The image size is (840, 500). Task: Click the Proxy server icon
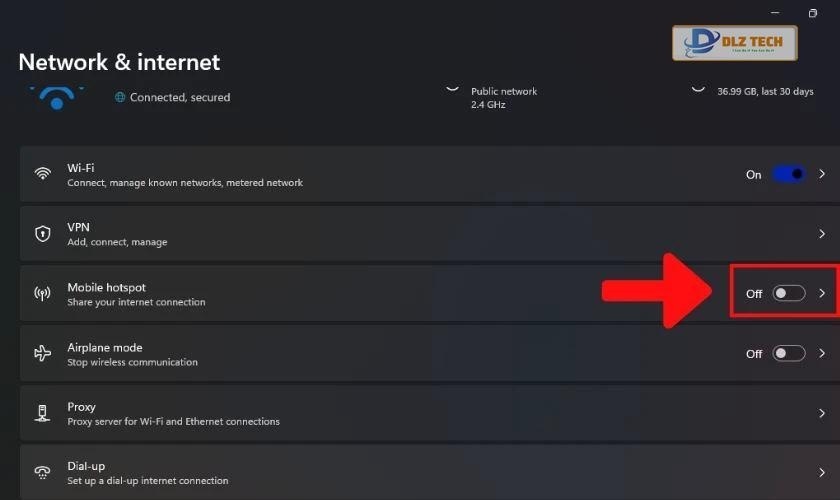pyautogui.click(x=43, y=413)
